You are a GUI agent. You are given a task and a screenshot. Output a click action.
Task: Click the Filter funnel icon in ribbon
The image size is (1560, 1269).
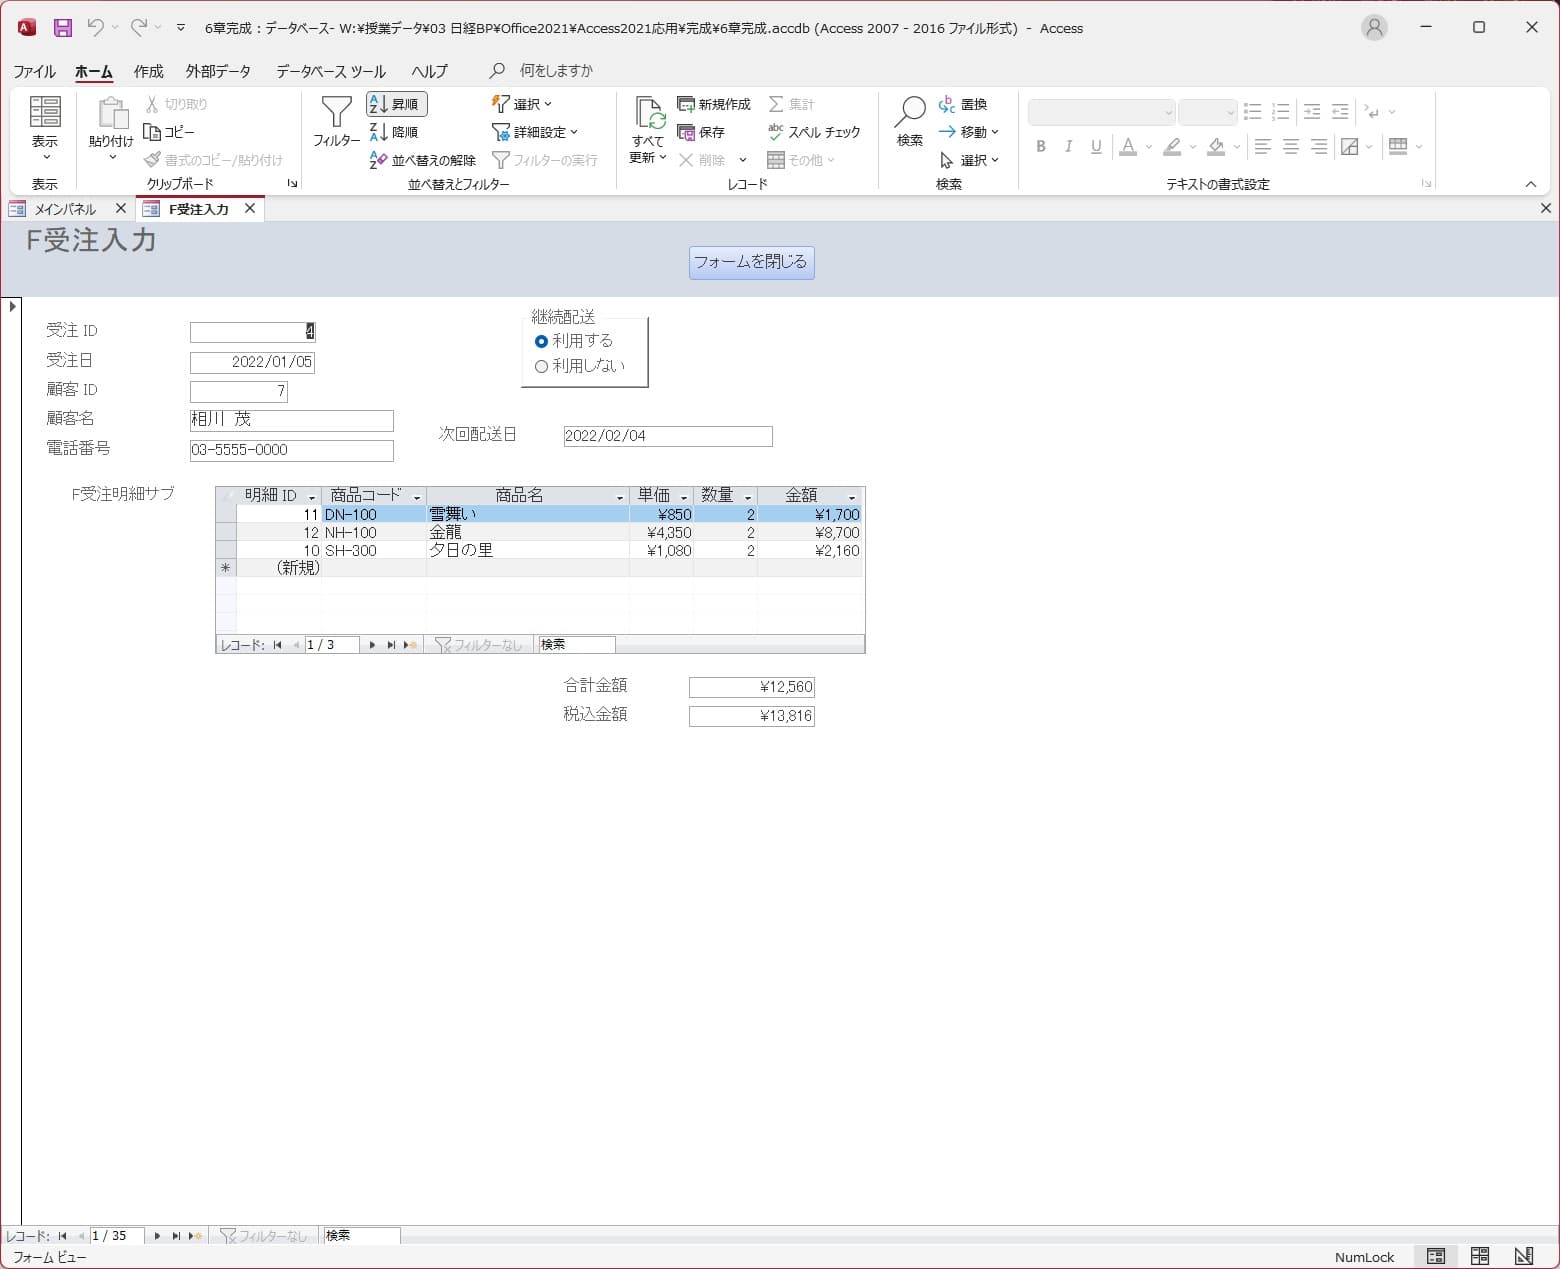pos(336,121)
